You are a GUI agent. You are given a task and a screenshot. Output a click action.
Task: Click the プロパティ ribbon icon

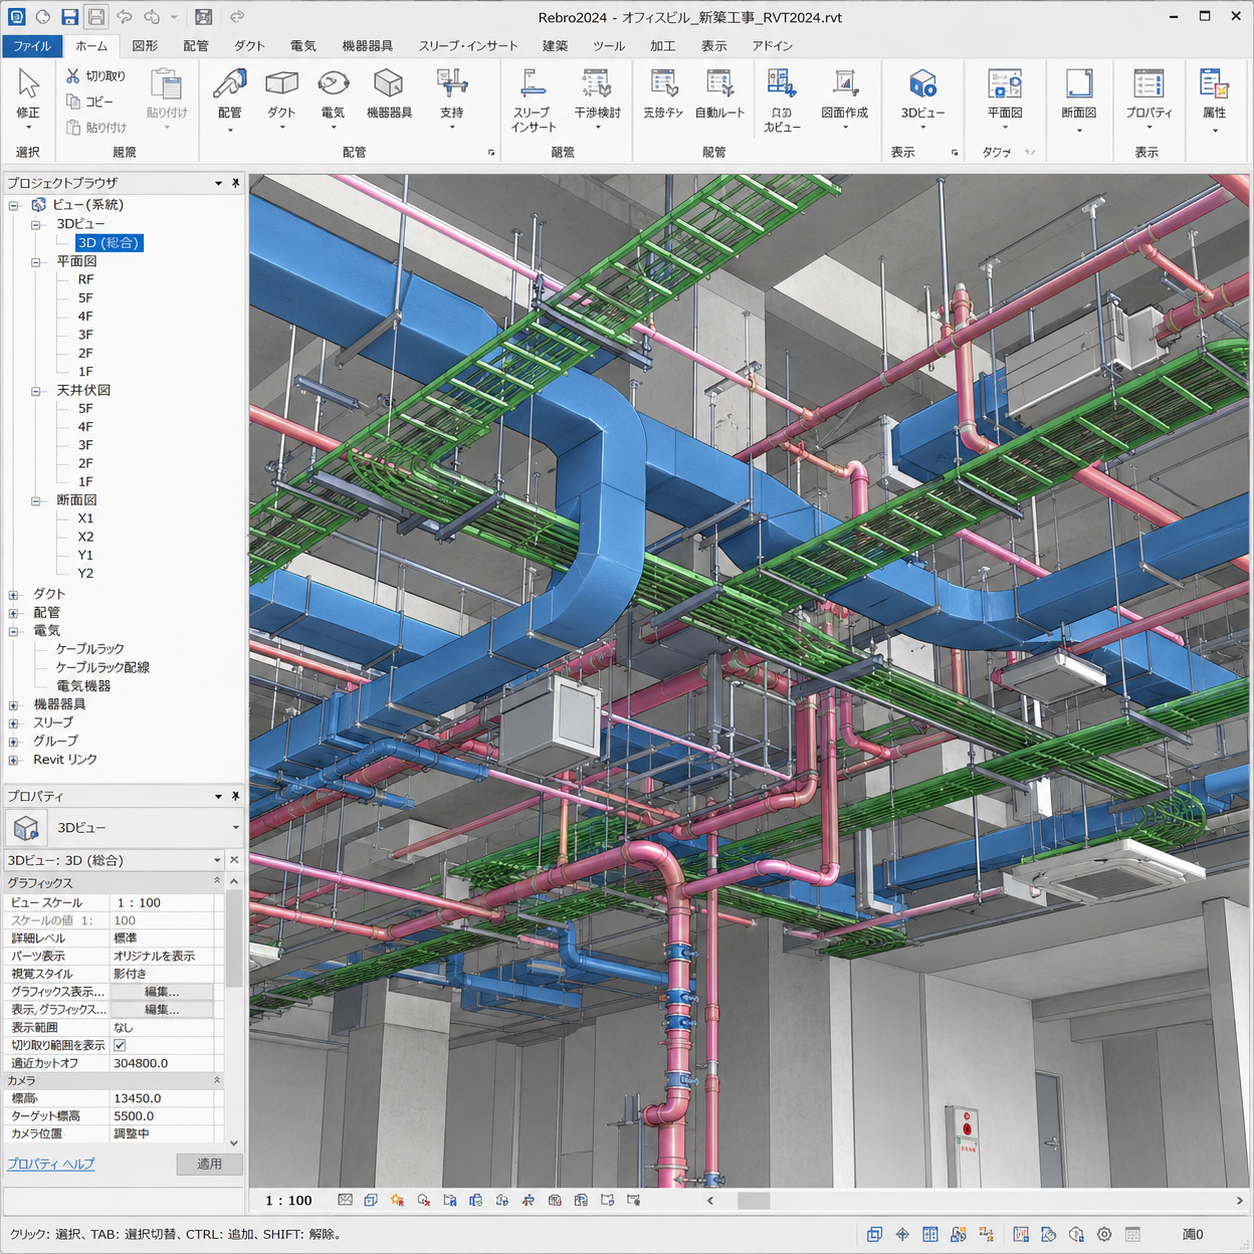pyautogui.click(x=1148, y=84)
